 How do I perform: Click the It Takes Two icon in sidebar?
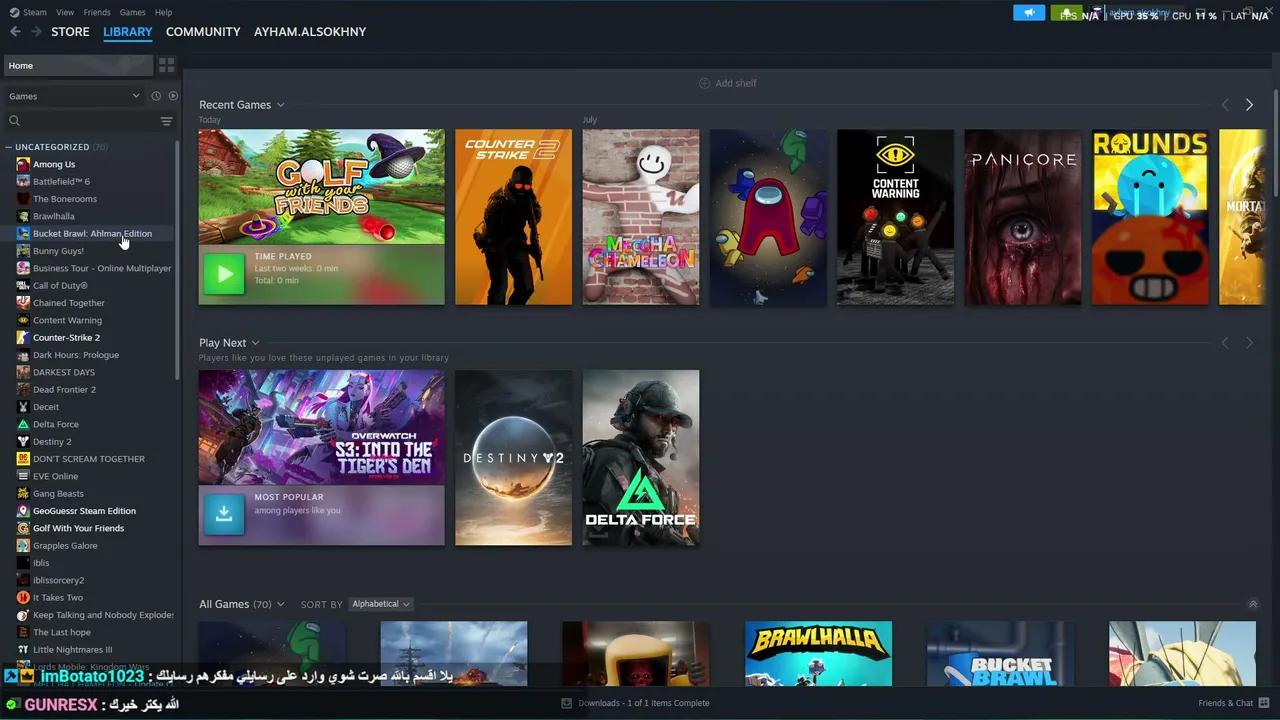23,597
